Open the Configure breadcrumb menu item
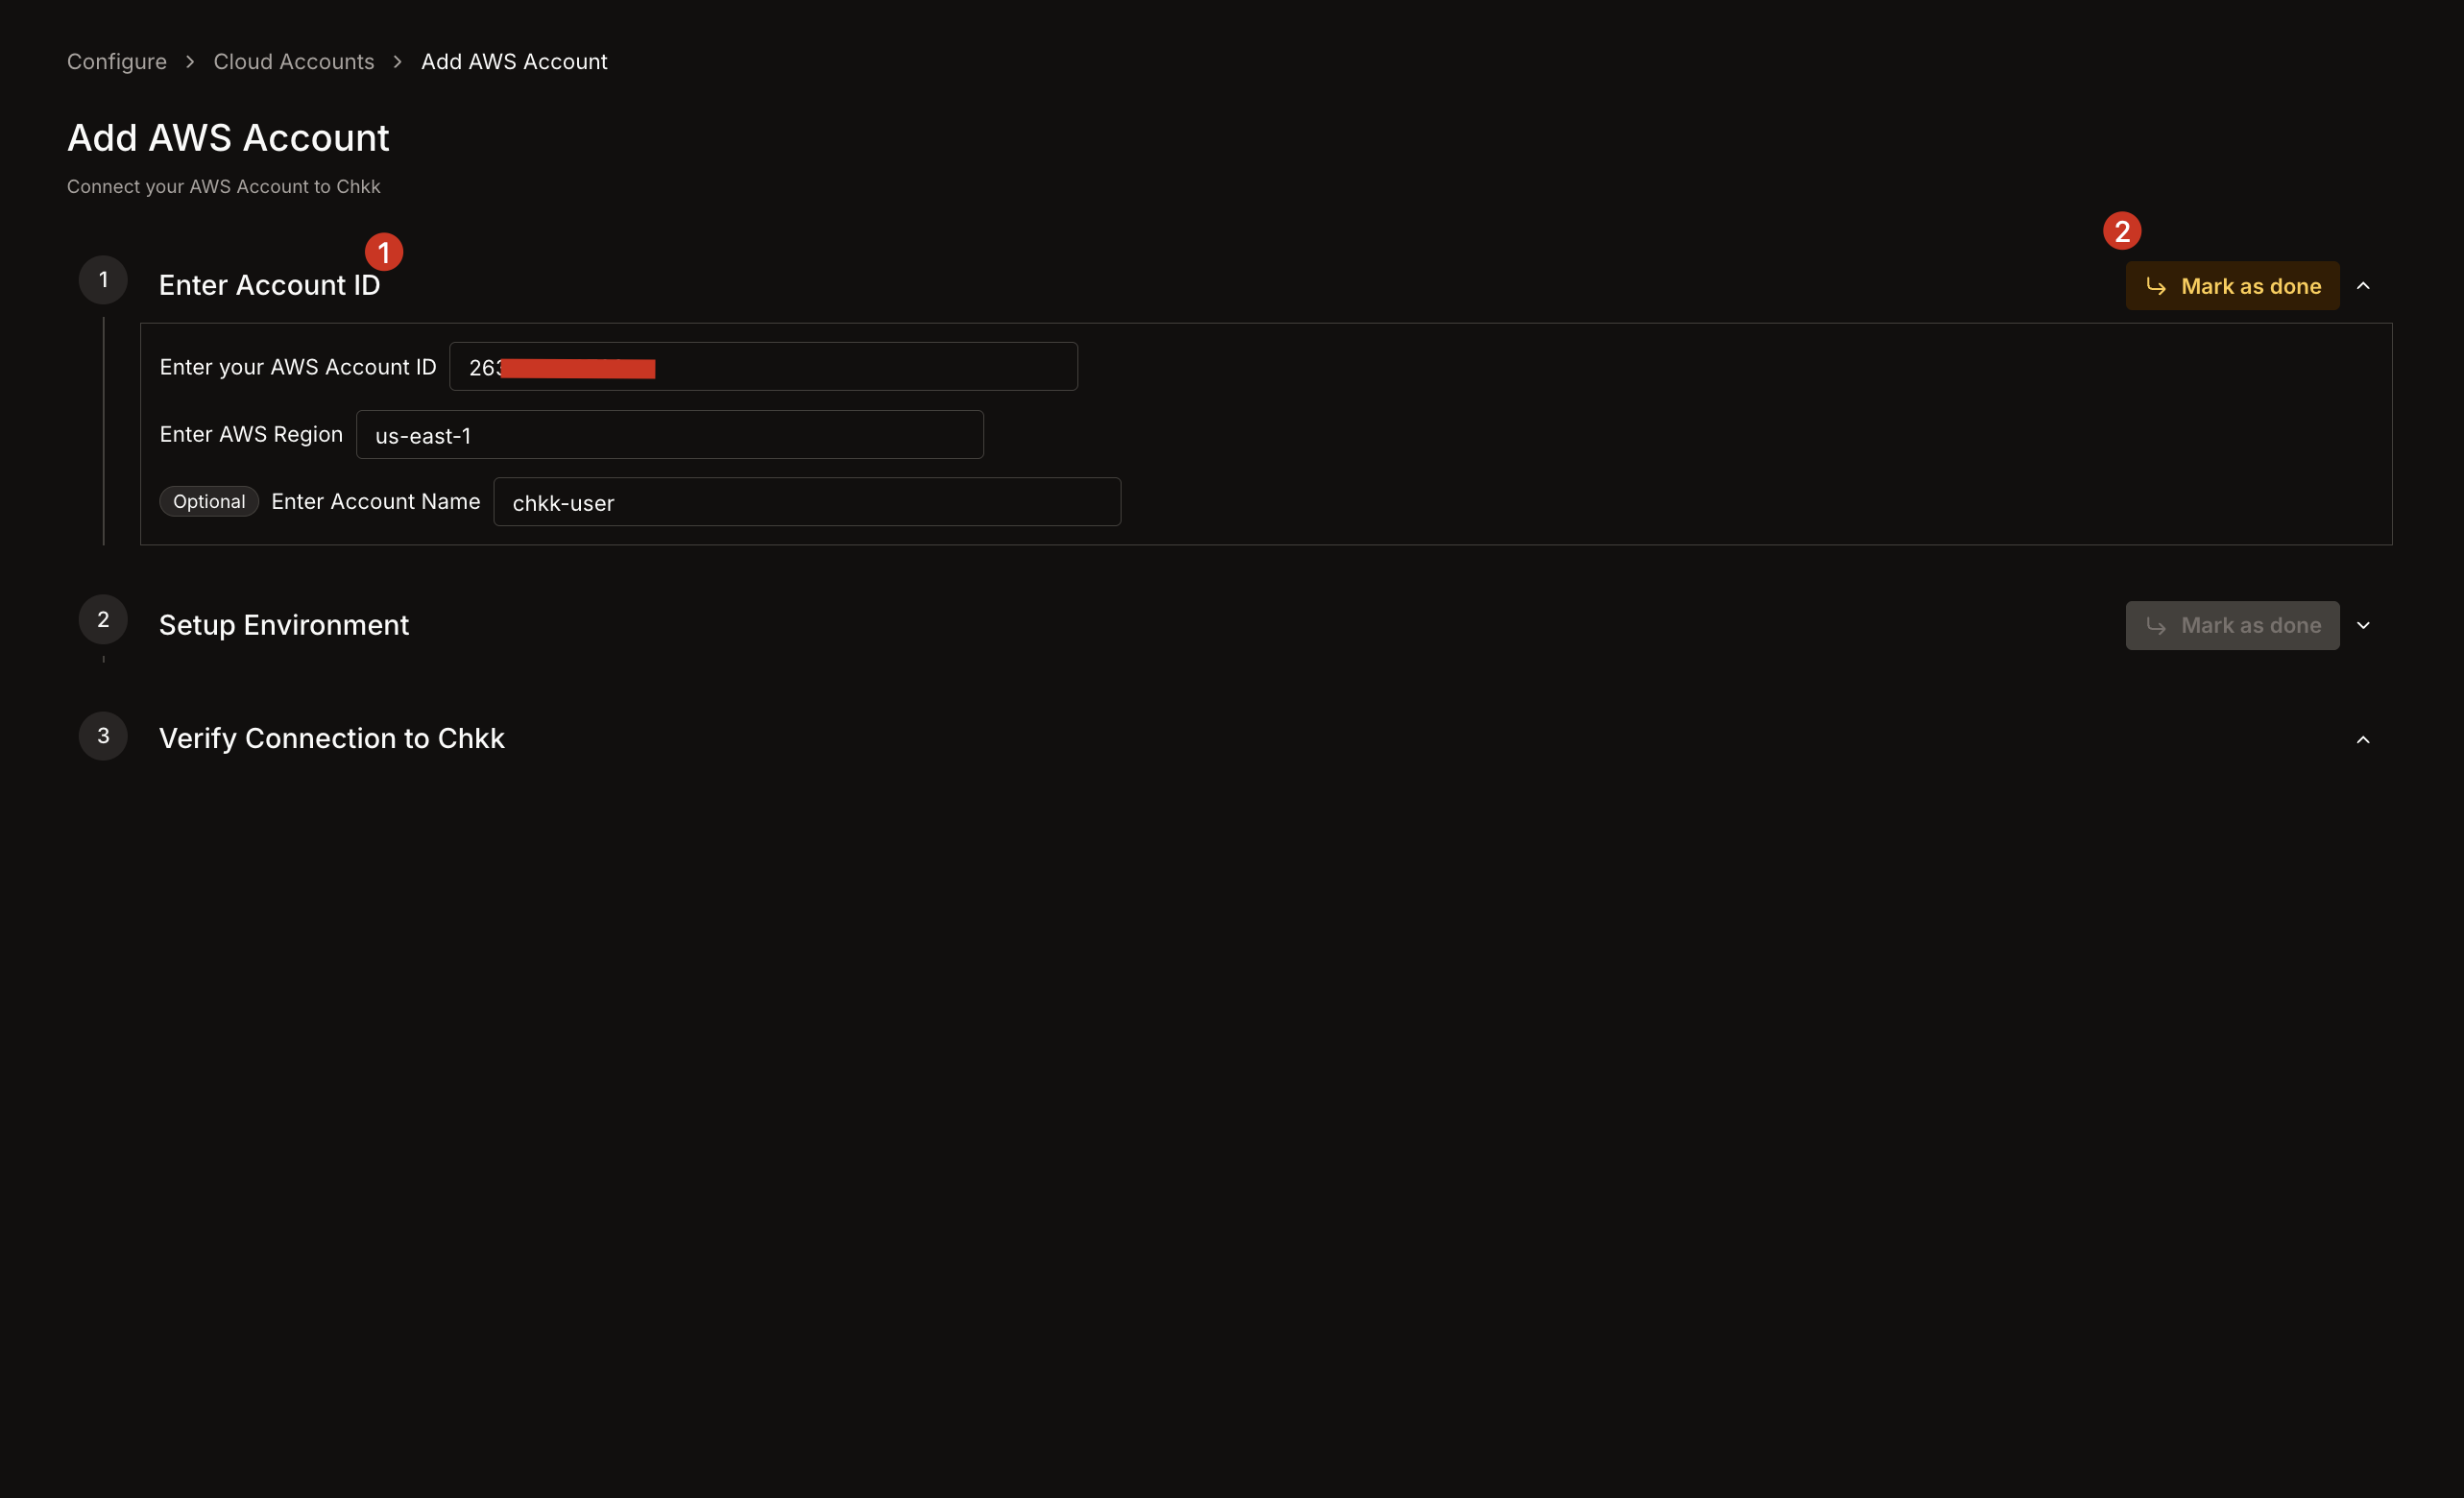2464x1498 pixels. 116,61
